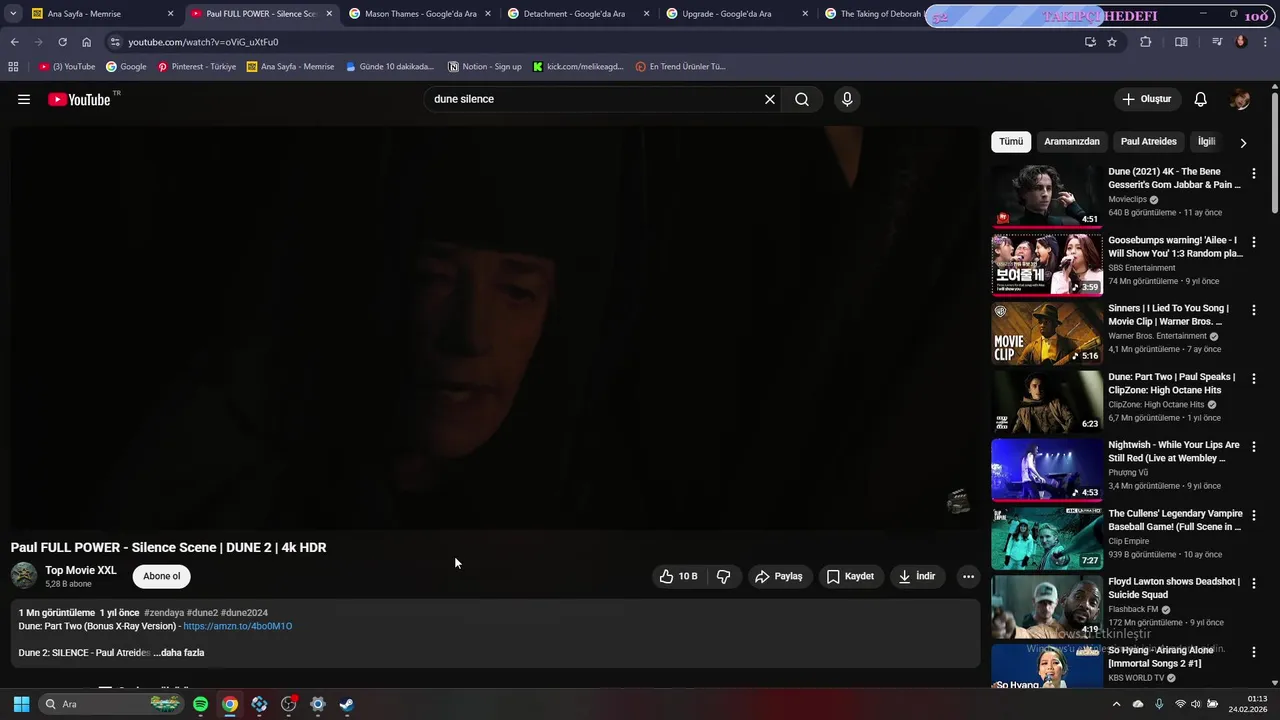Open options menu for Cullens baseball video
The image size is (1280, 720).
click(1254, 515)
